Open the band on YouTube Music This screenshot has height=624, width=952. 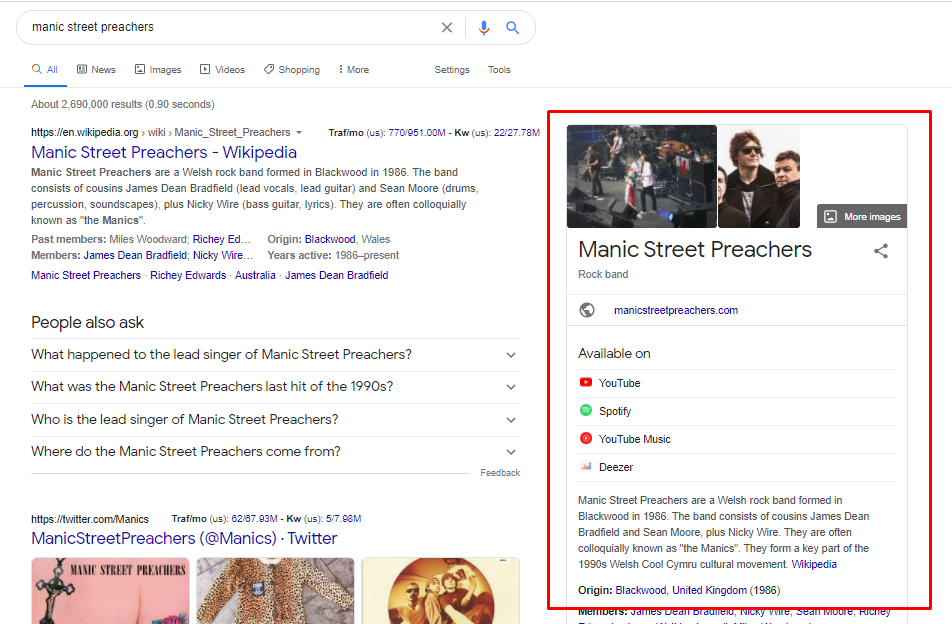634,439
